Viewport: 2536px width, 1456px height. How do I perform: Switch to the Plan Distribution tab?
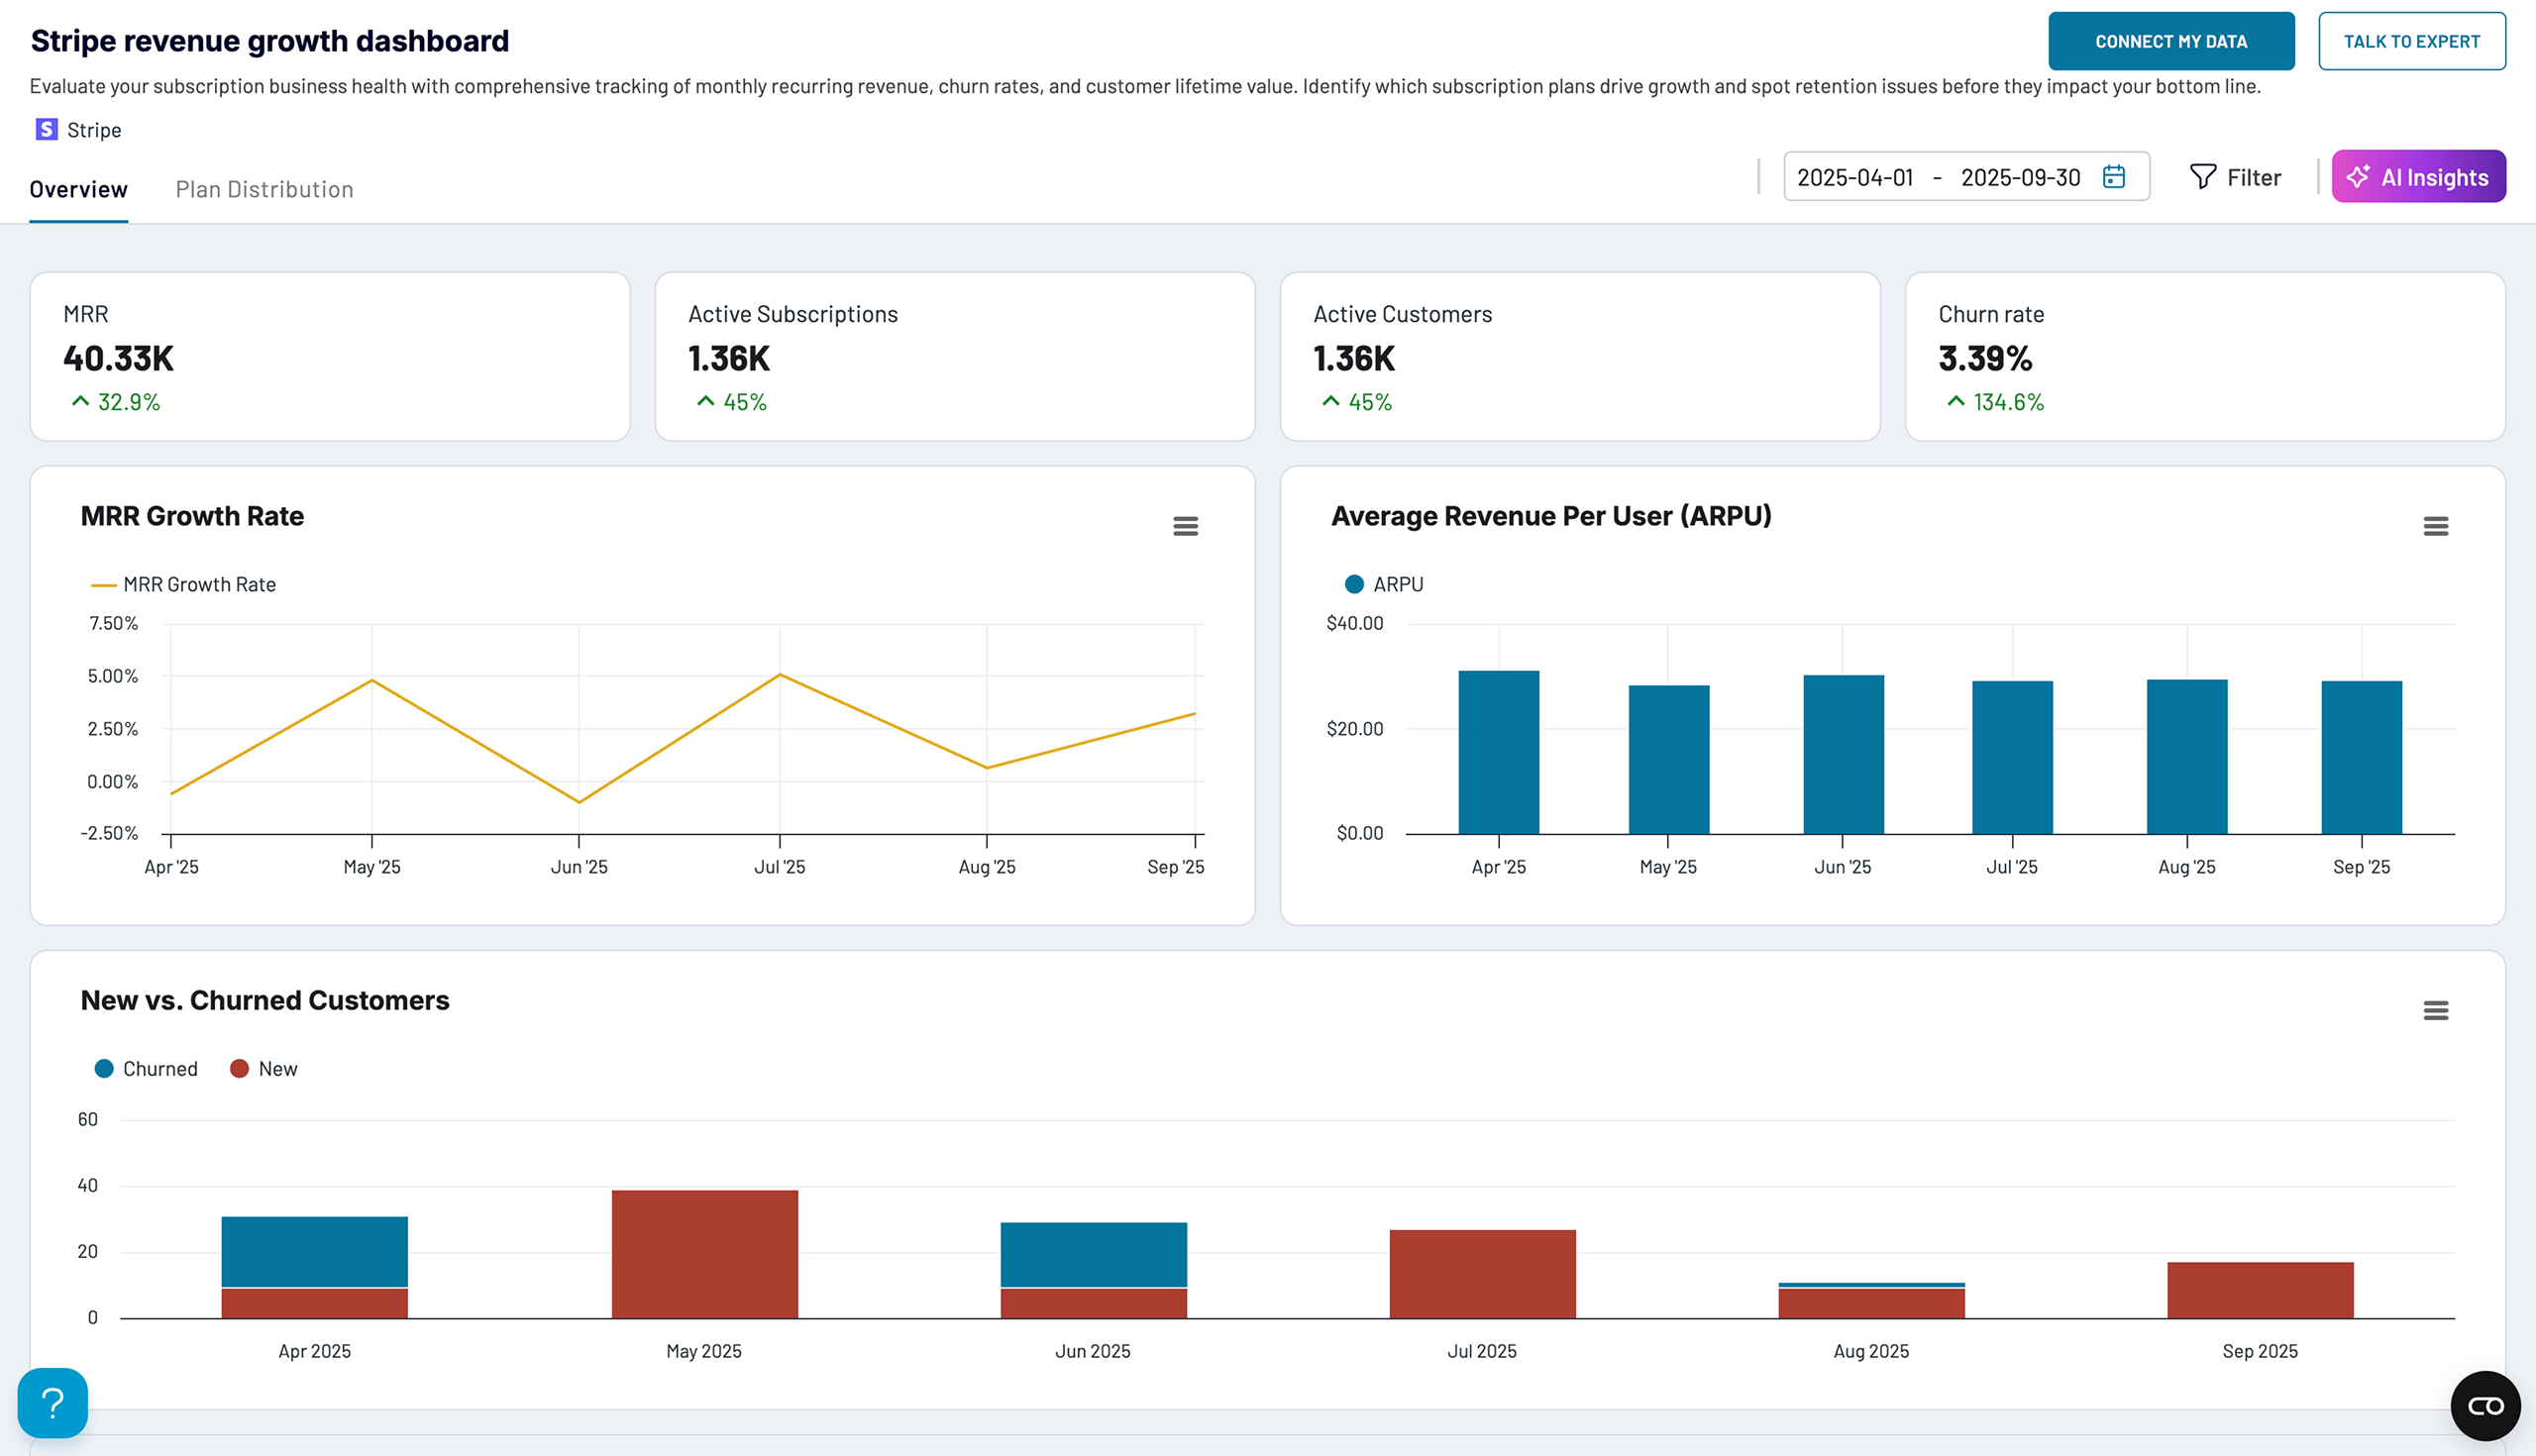pos(264,189)
